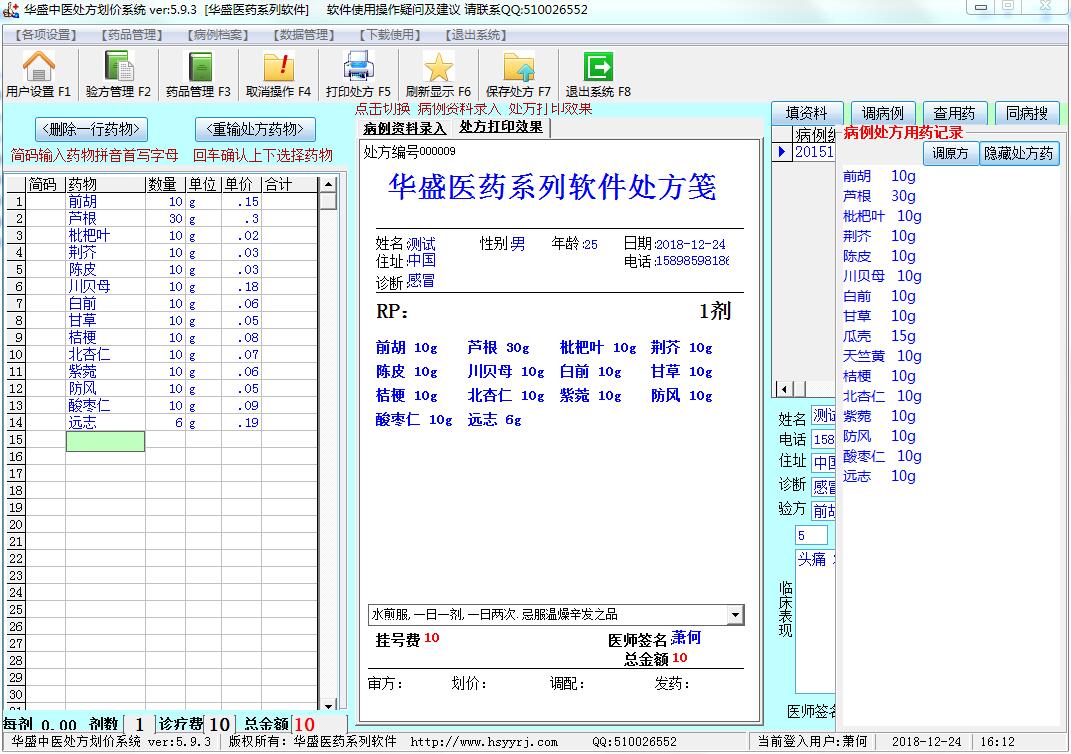
Task: Open 用户设置 F1 house icon
Action: click(x=38, y=66)
